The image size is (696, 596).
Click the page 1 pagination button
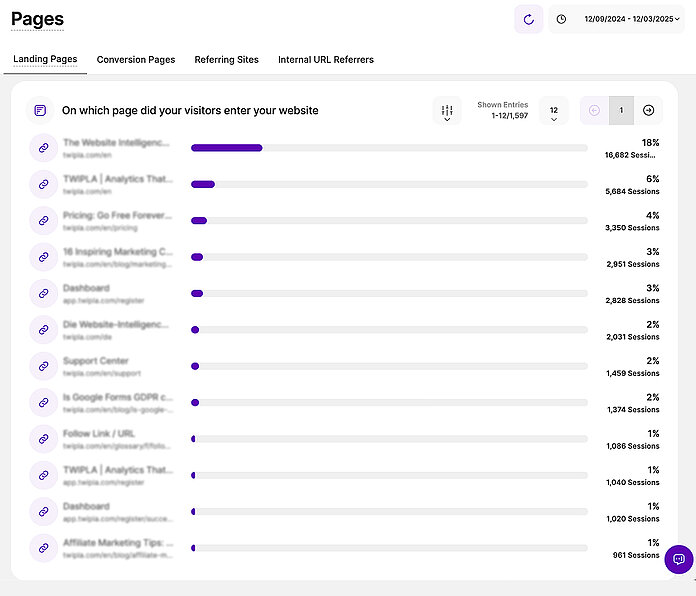click(621, 111)
